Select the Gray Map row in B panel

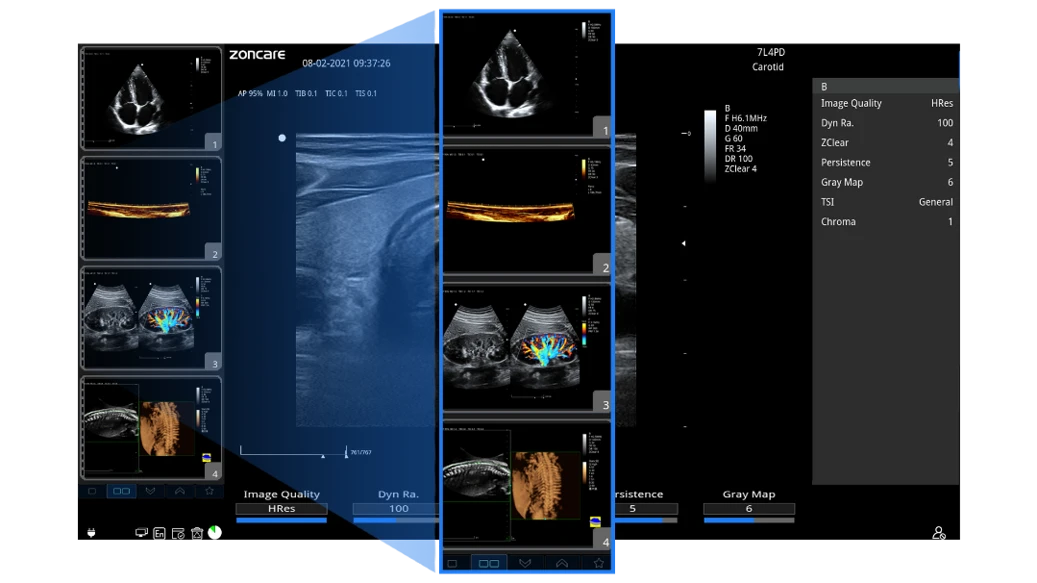point(886,182)
